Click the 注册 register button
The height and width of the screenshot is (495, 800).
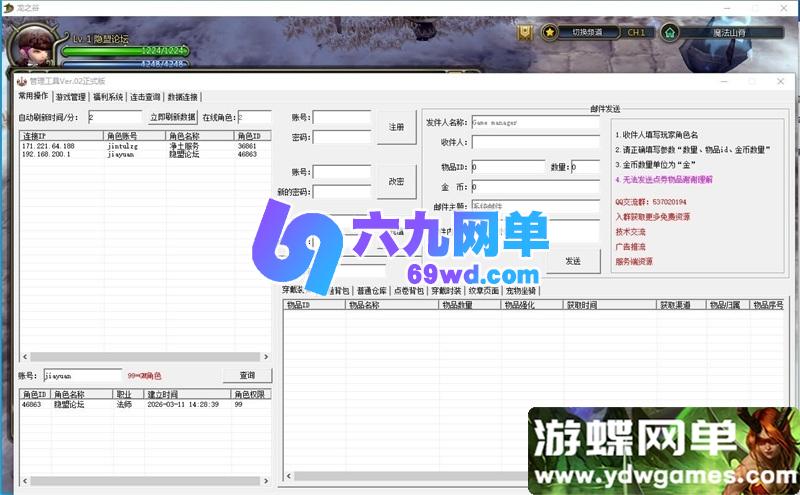point(396,127)
